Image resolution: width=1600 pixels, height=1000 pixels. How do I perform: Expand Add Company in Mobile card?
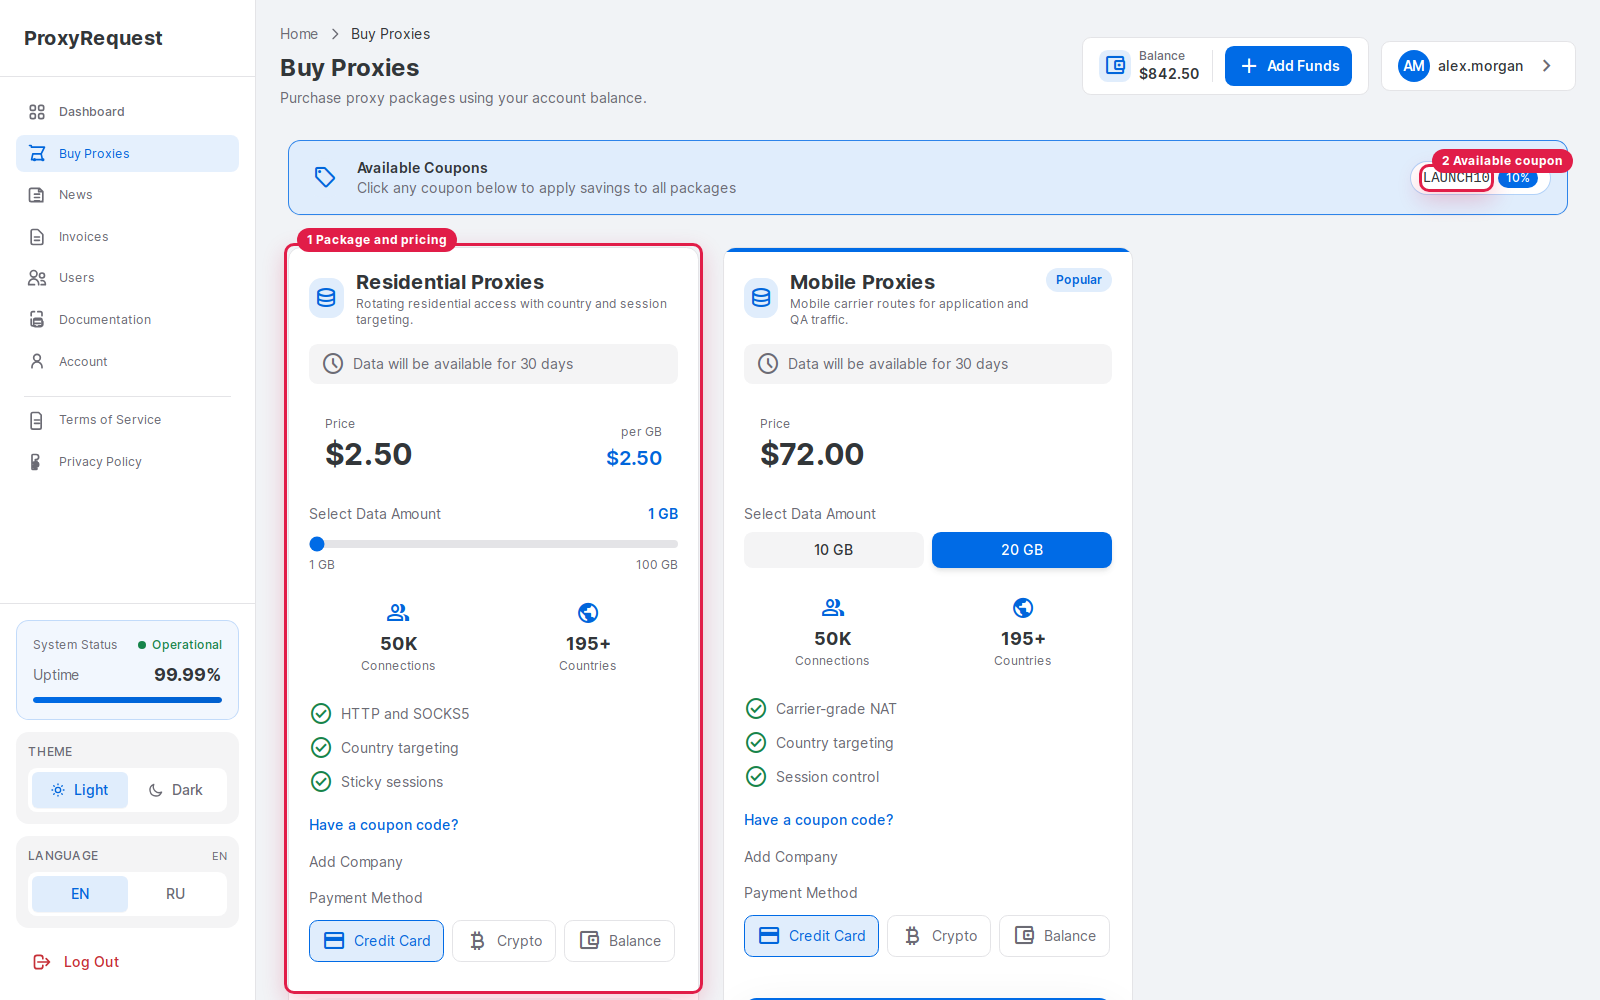tap(791, 857)
